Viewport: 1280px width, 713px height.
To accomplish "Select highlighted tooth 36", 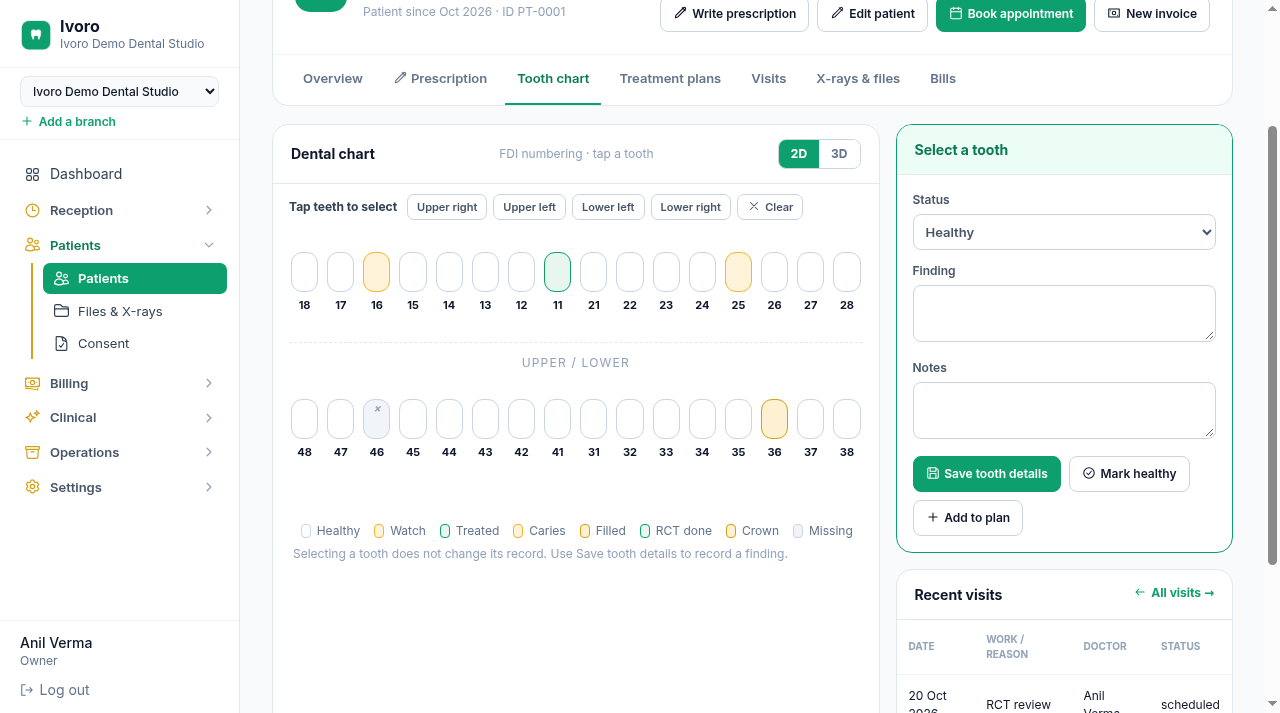I will coord(774,419).
